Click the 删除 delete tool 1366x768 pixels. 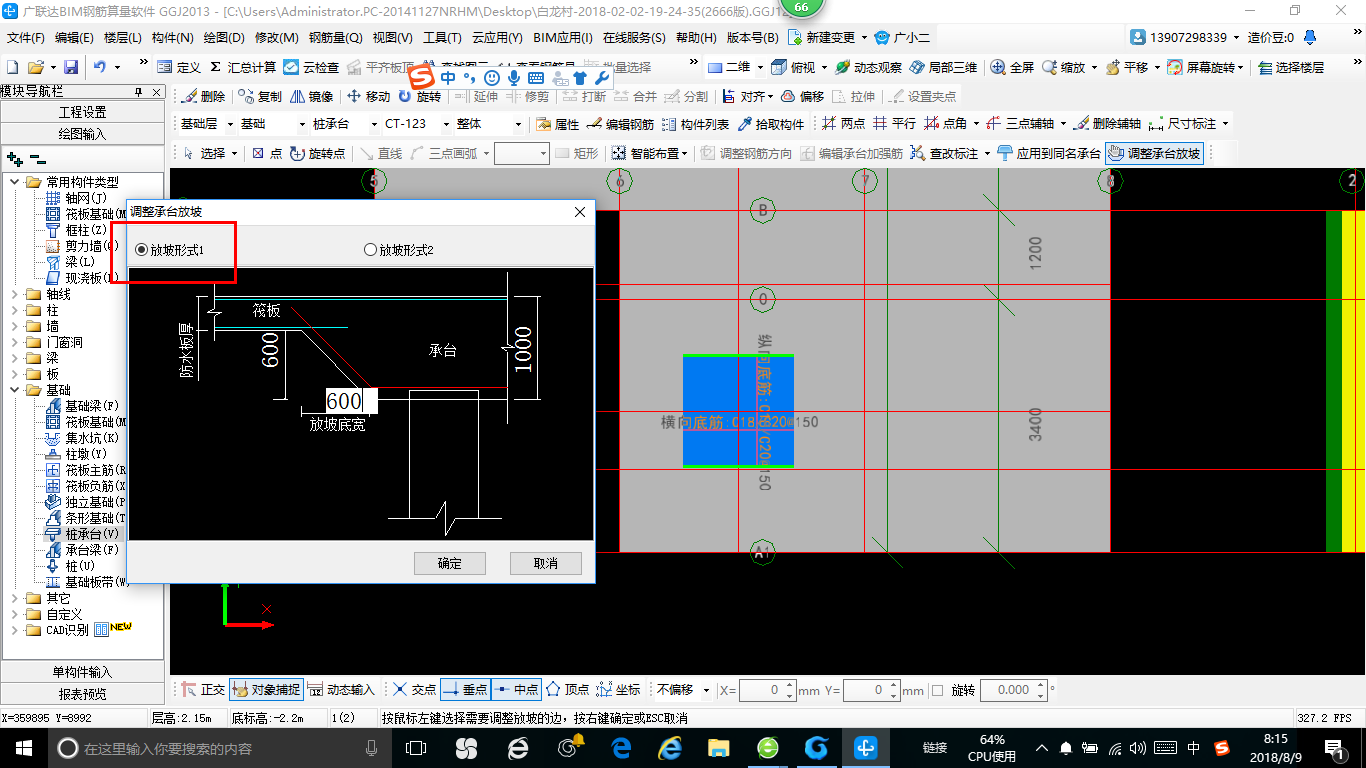pyautogui.click(x=203, y=97)
